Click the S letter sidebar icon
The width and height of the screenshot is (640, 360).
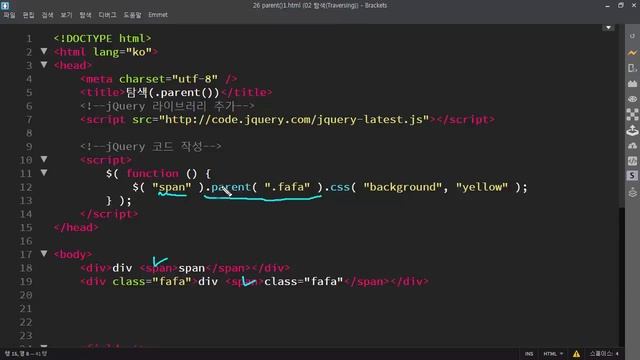632,176
